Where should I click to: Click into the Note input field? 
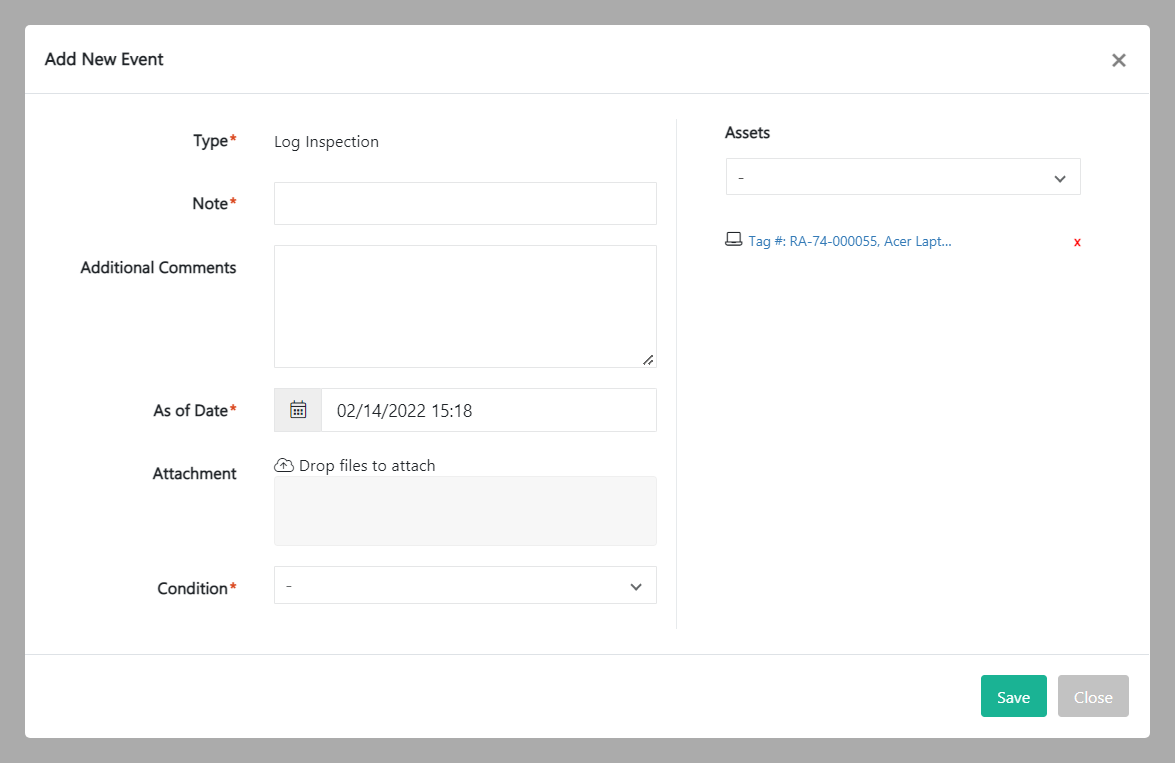point(465,203)
